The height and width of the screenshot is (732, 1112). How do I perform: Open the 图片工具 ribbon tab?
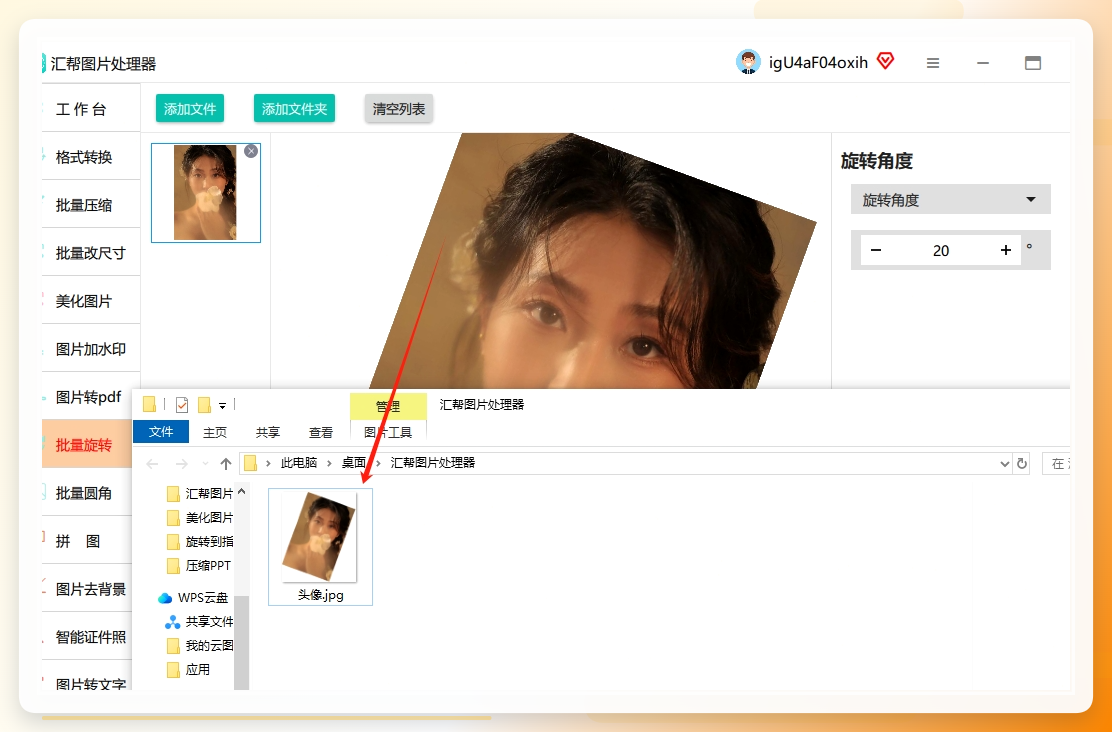click(x=388, y=432)
